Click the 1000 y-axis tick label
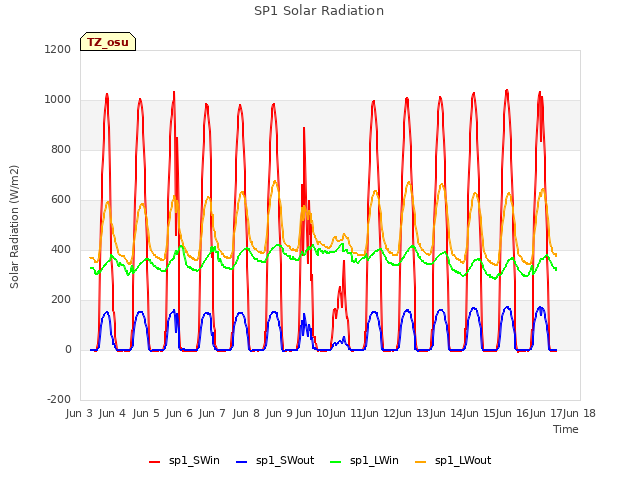The width and height of the screenshot is (640, 480). coord(58,100)
